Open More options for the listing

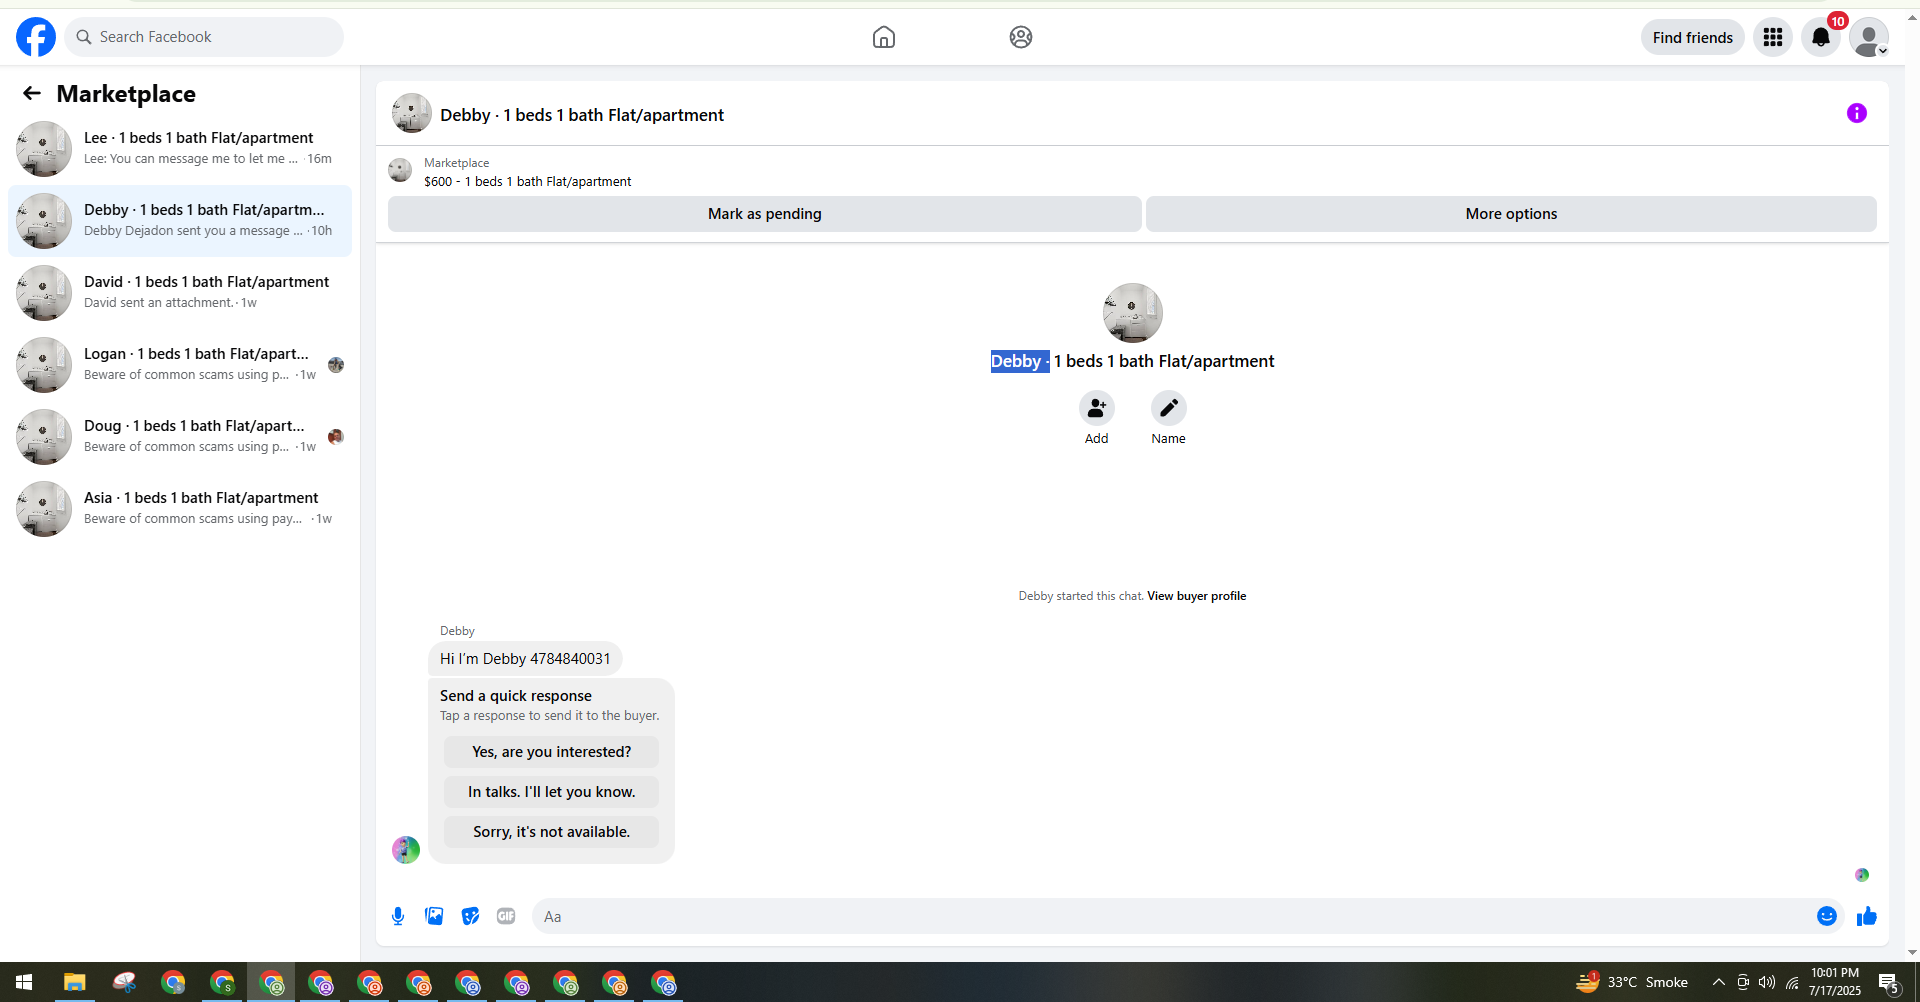pyautogui.click(x=1511, y=214)
